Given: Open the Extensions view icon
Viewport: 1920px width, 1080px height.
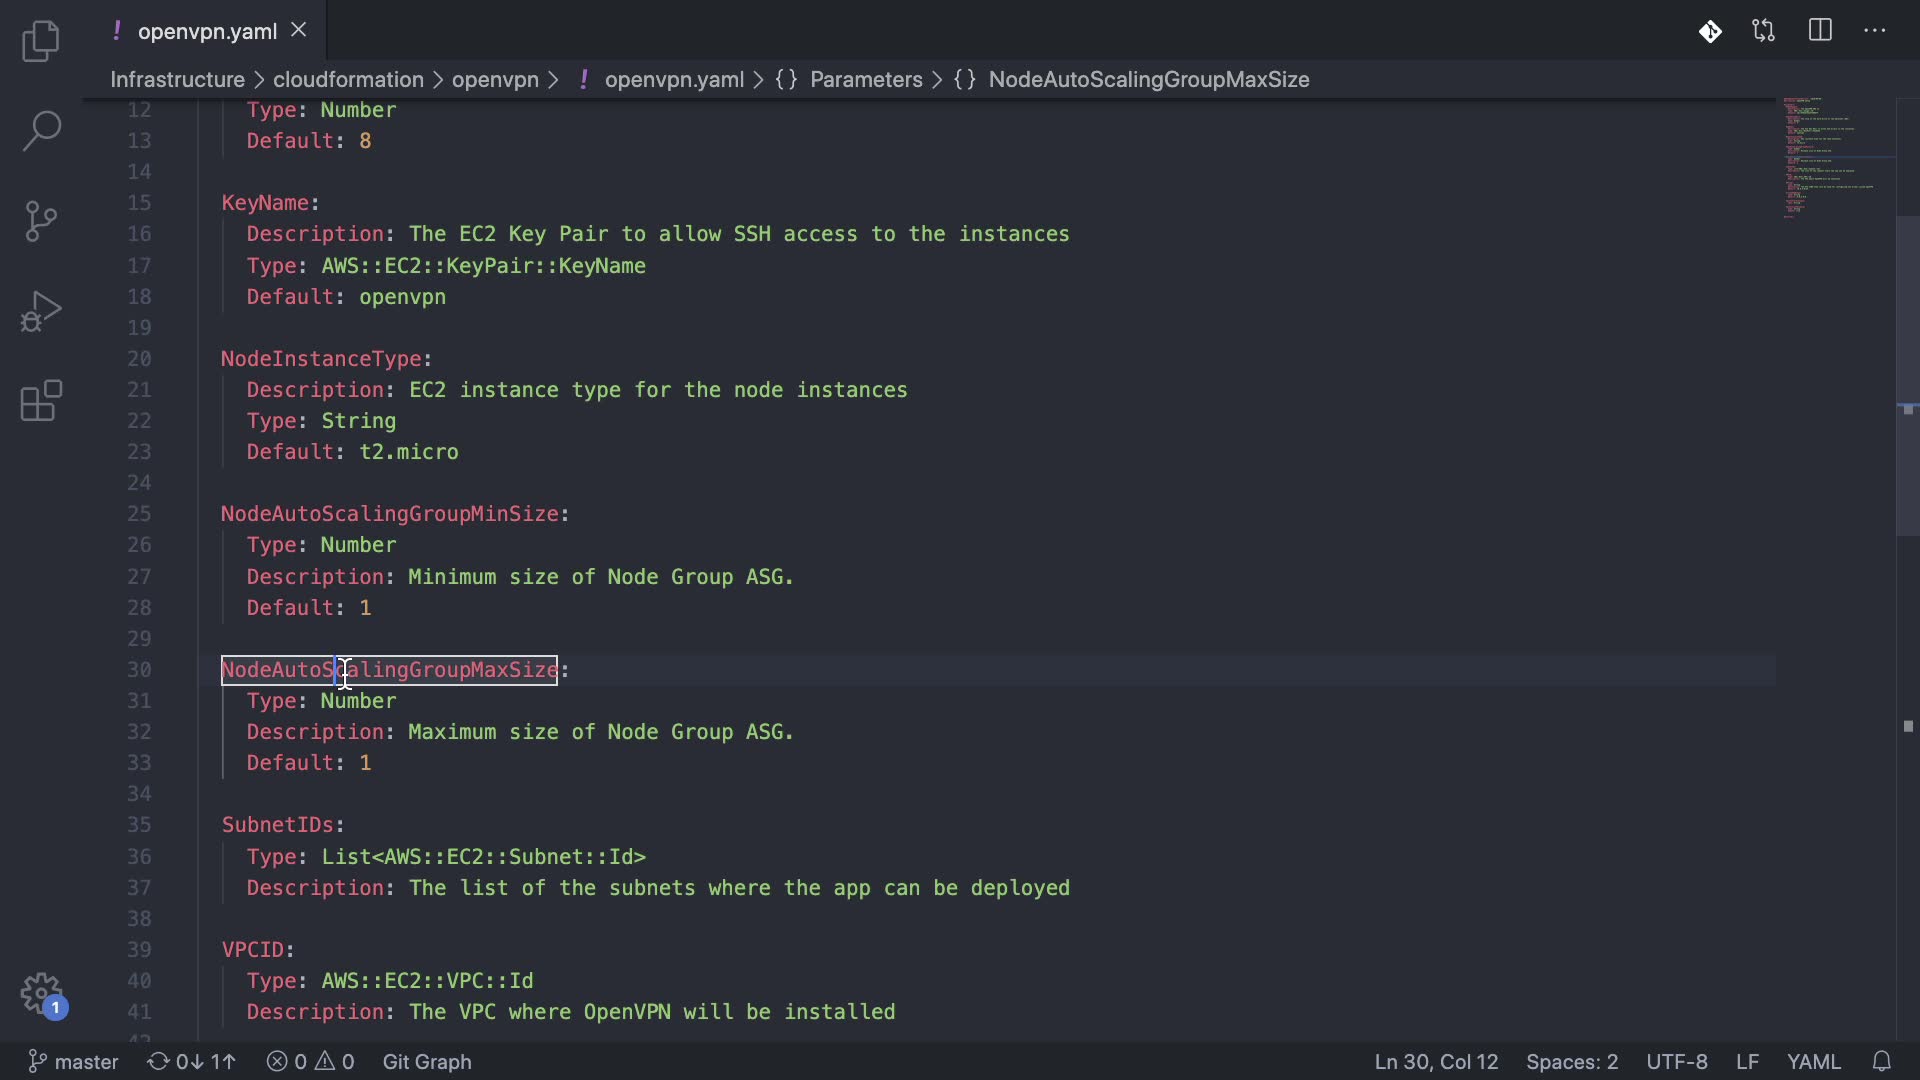Looking at the screenshot, I should (x=41, y=401).
